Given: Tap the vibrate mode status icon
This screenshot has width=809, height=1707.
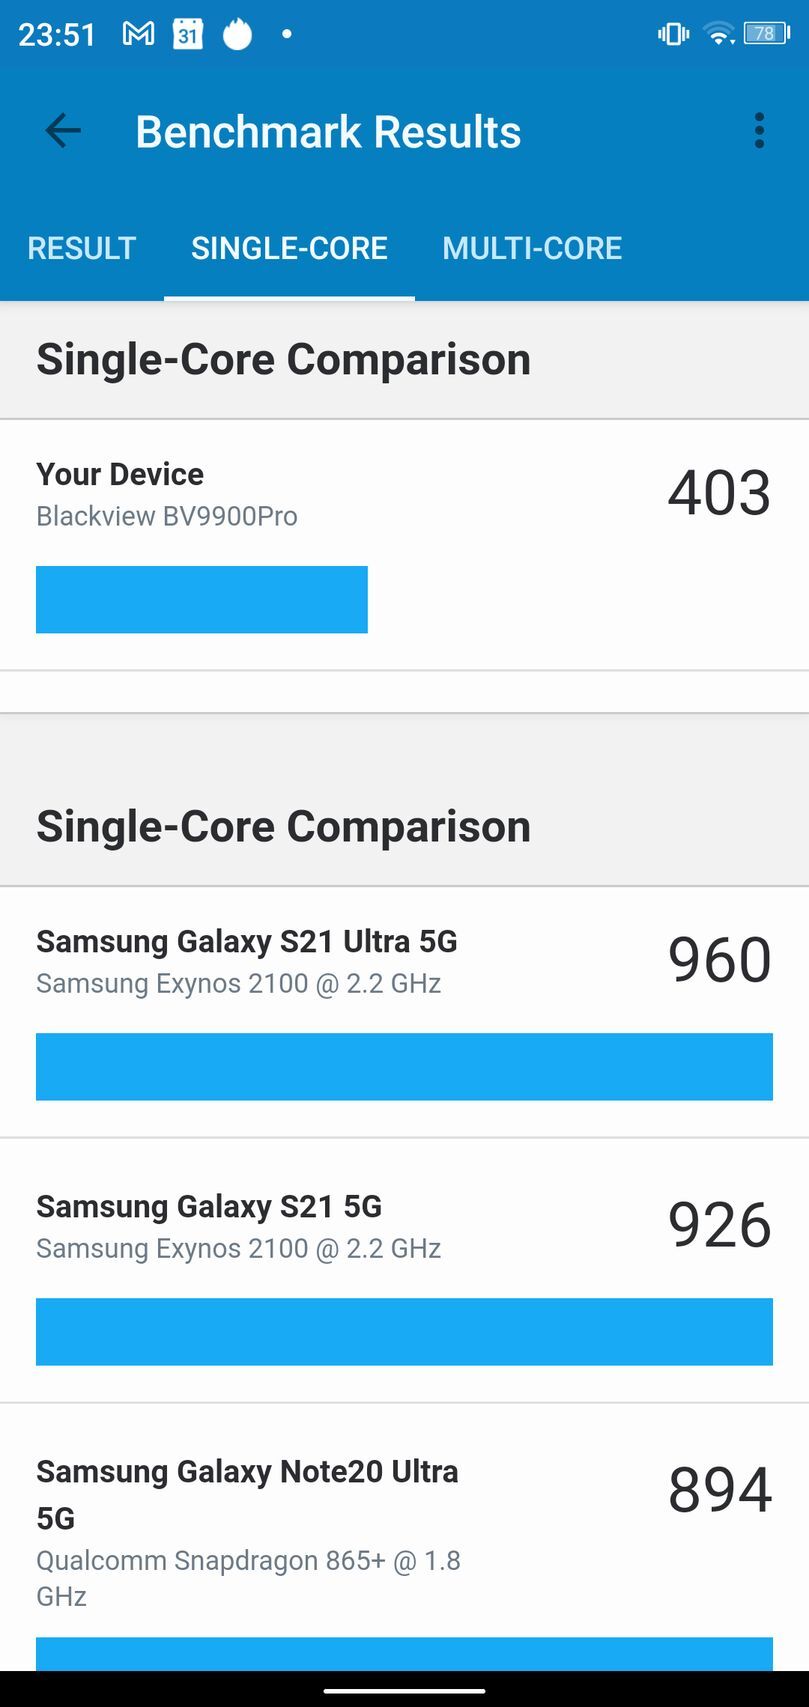Looking at the screenshot, I should tap(673, 34).
